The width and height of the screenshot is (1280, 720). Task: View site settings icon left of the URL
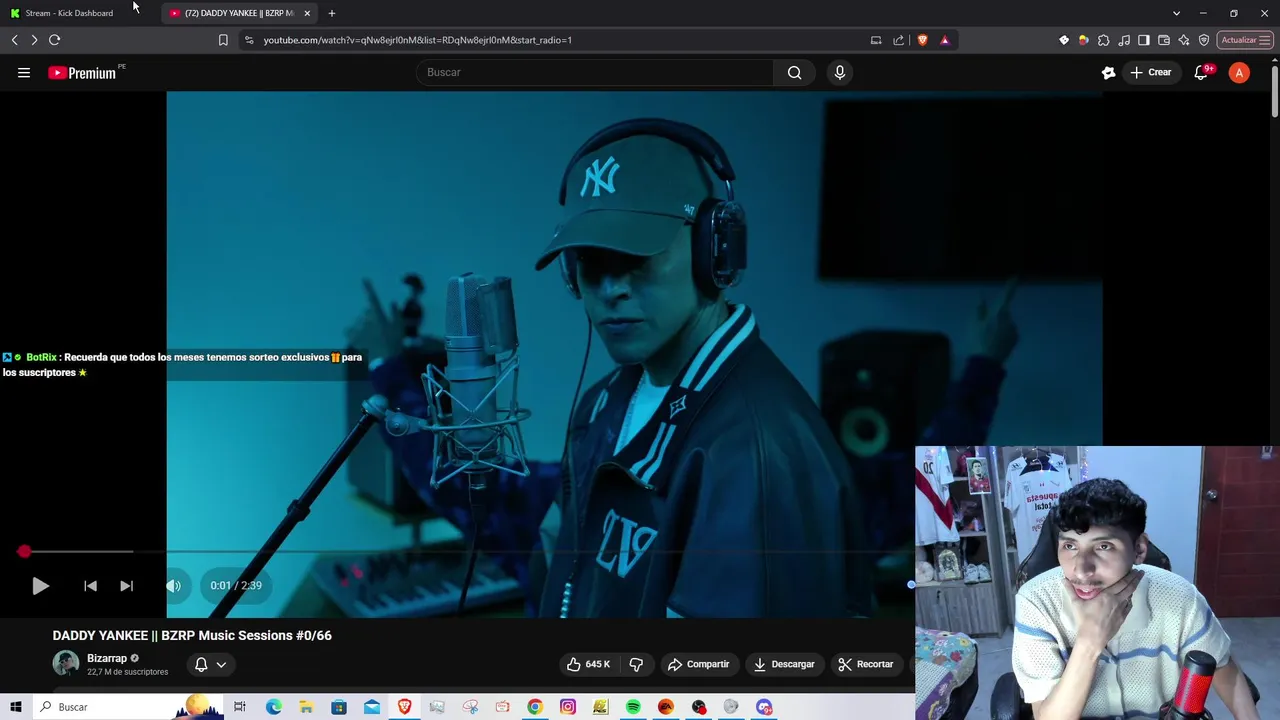(x=249, y=40)
